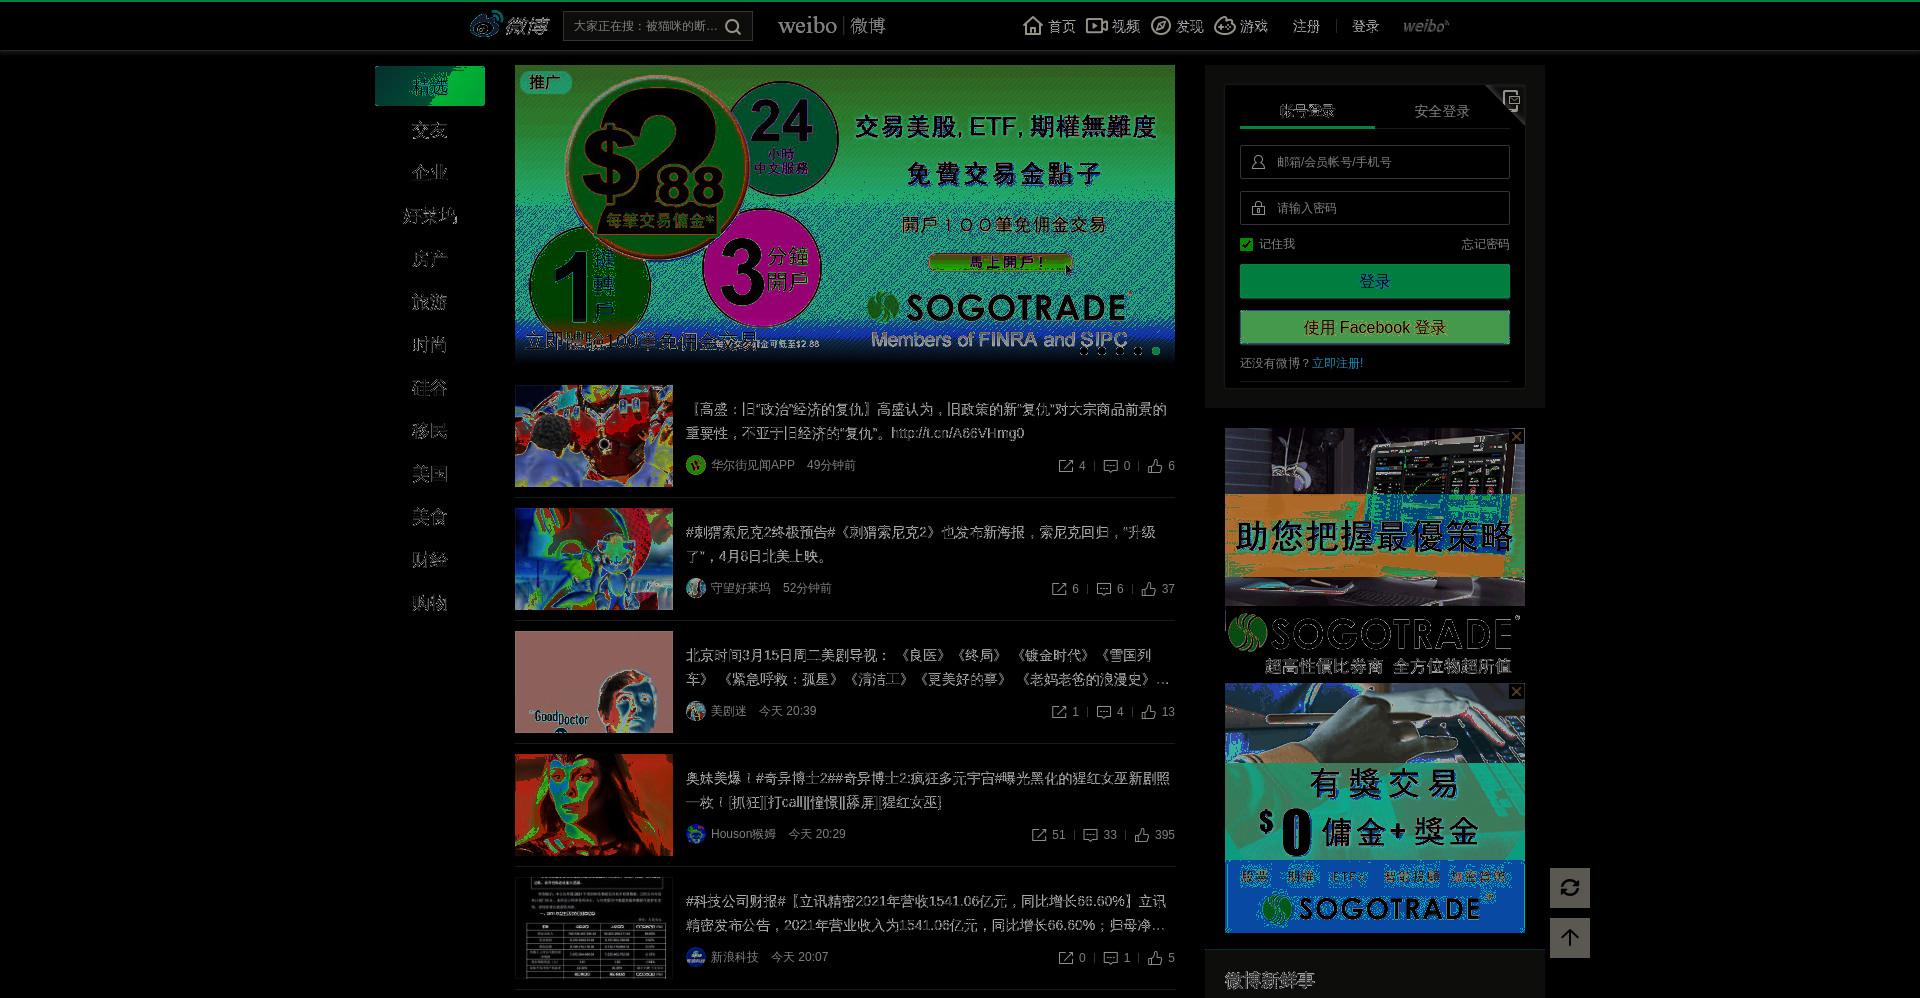Open 登录 in the top navigation
Screen dimensions: 1920x998
1365,26
